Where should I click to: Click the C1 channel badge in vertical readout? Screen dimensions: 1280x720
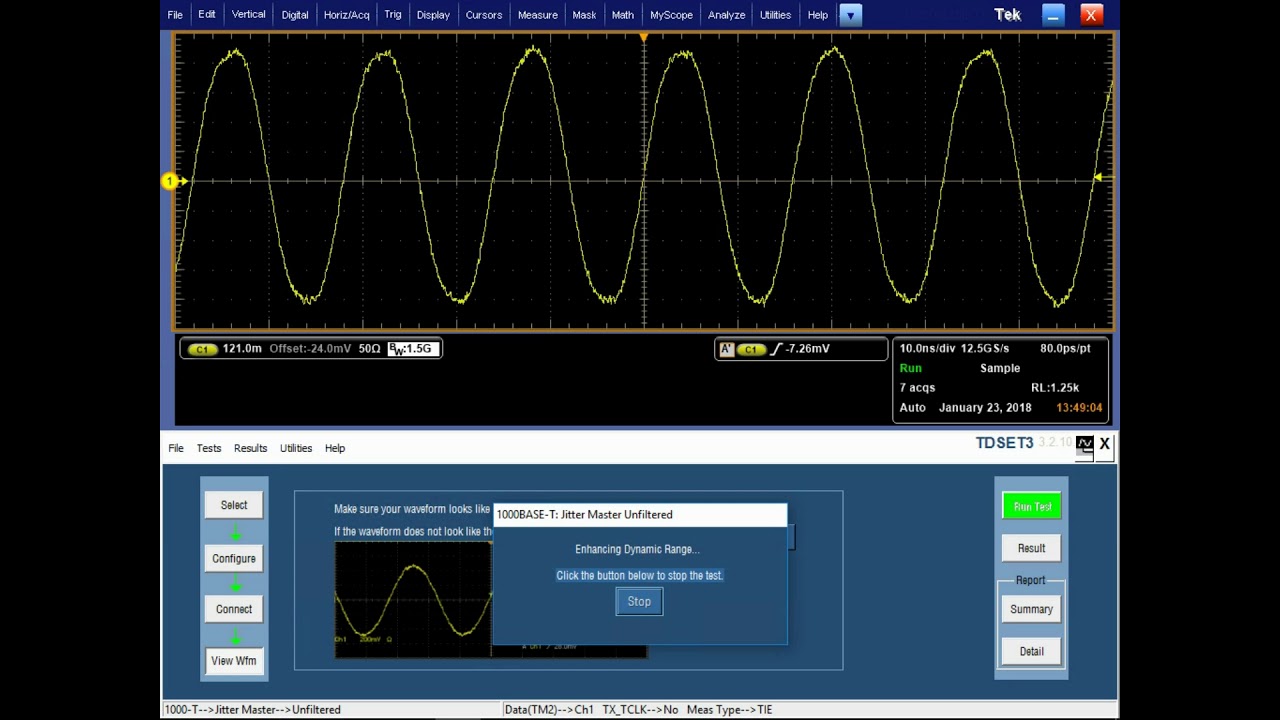203,349
